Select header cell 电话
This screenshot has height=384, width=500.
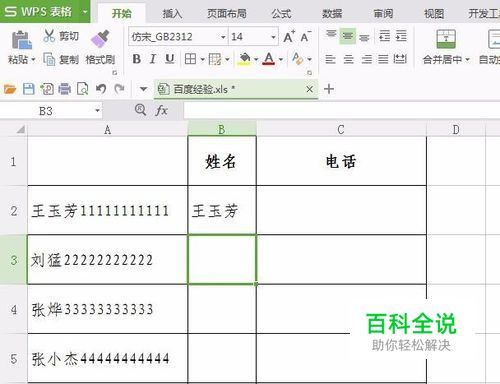point(341,161)
